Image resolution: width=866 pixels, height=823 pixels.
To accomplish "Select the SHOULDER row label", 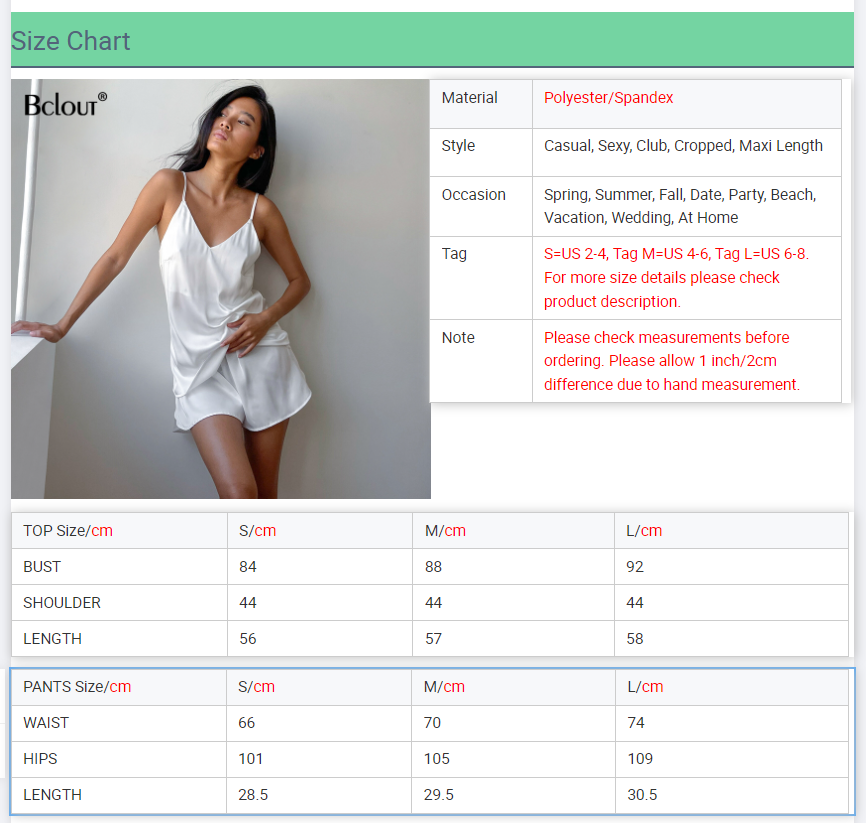I will 62,603.
